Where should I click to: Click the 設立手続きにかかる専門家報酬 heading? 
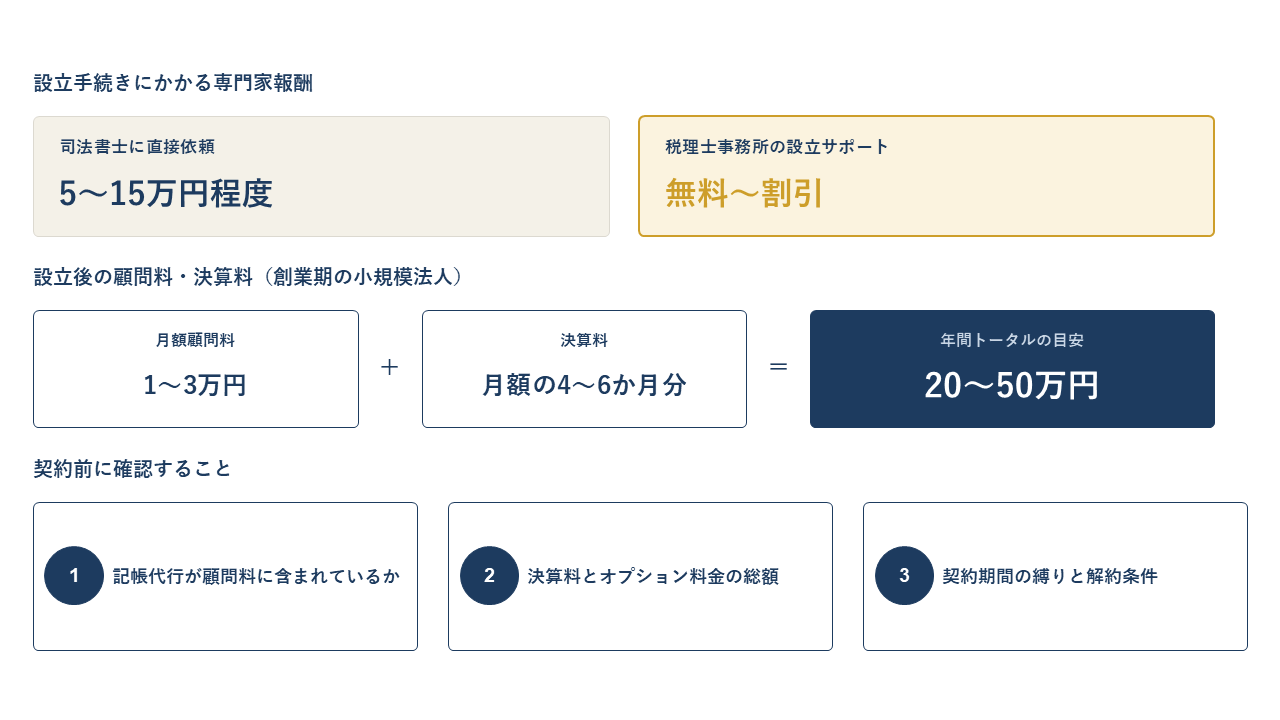click(173, 83)
